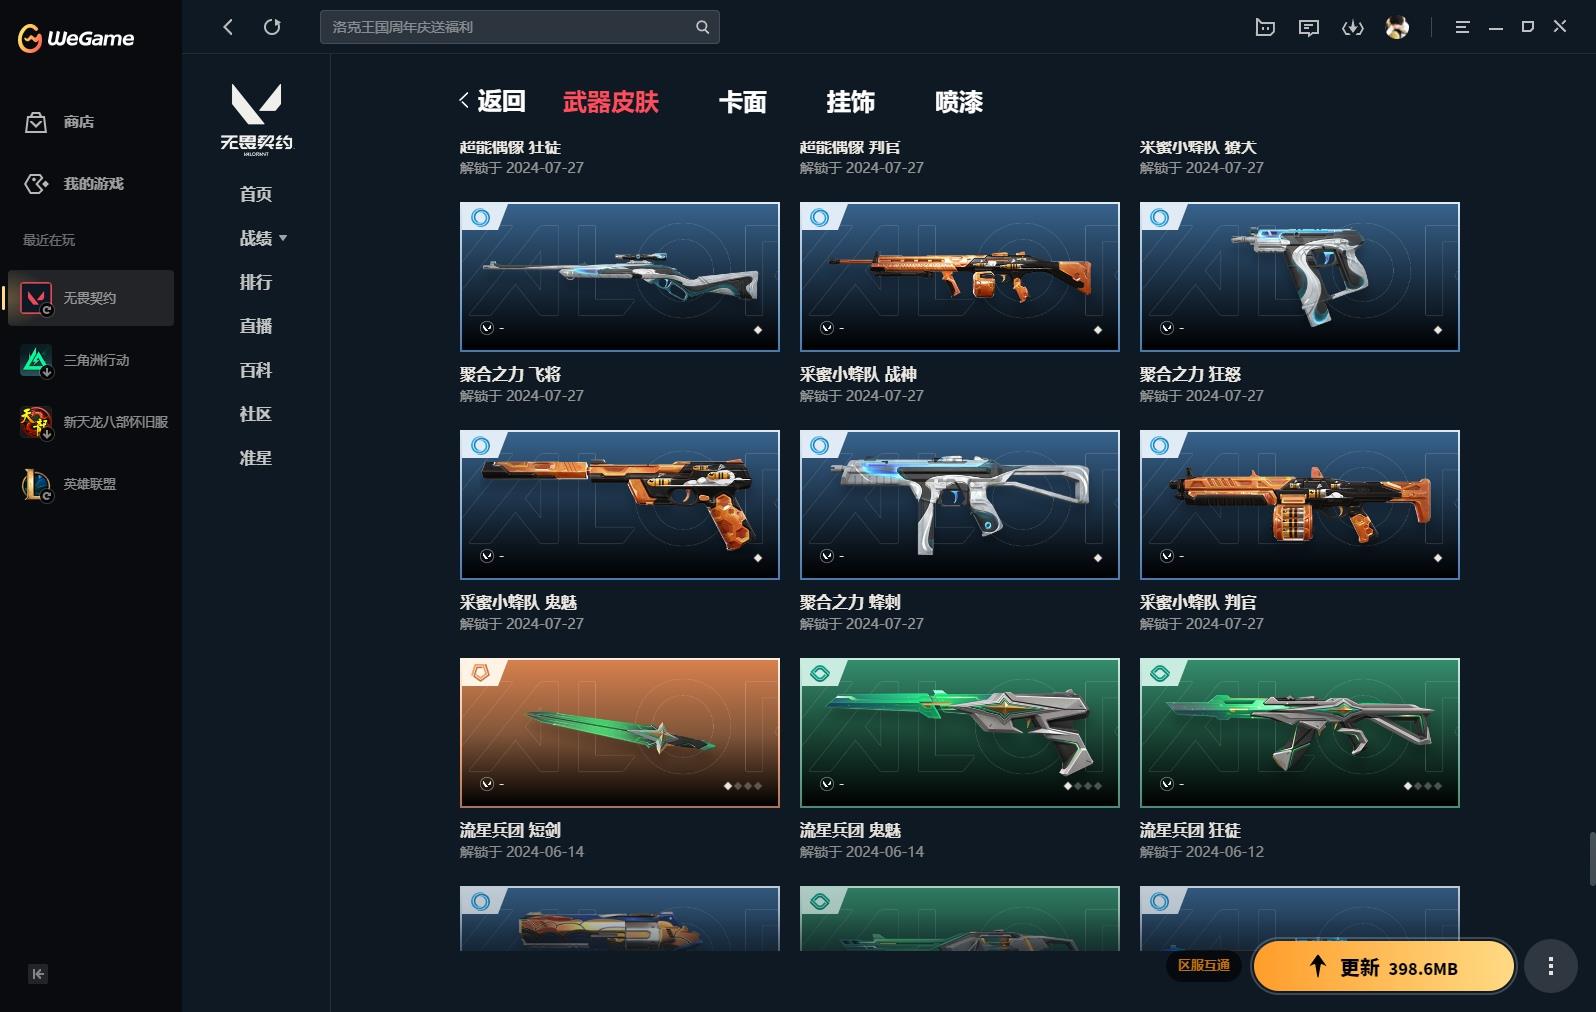Switch to the 喷漆 tab
This screenshot has width=1596, height=1012.
click(x=958, y=102)
